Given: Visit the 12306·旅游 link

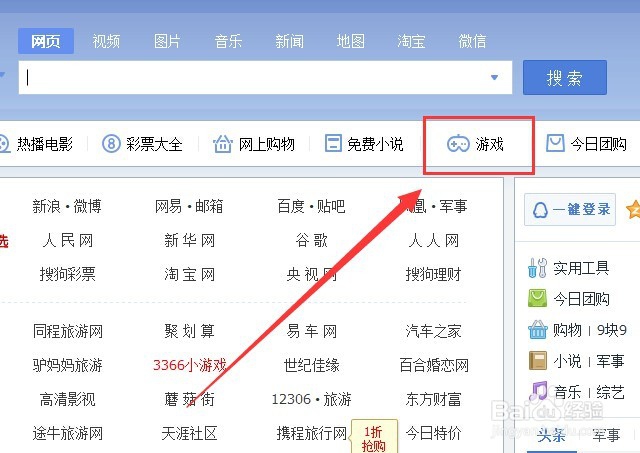Looking at the screenshot, I should 311,399.
